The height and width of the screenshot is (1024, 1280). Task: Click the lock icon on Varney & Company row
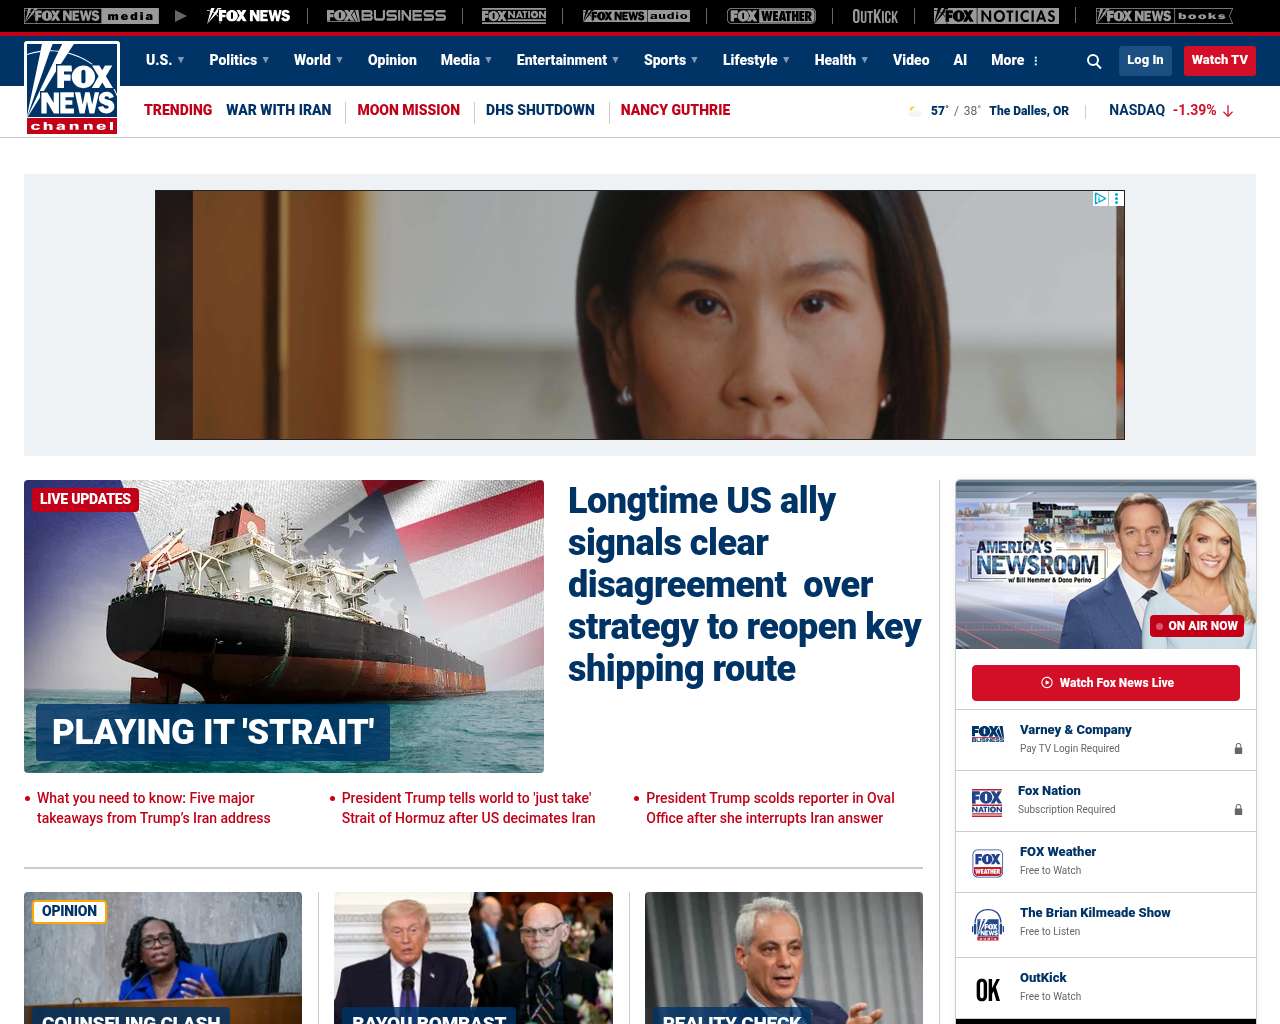pos(1238,748)
